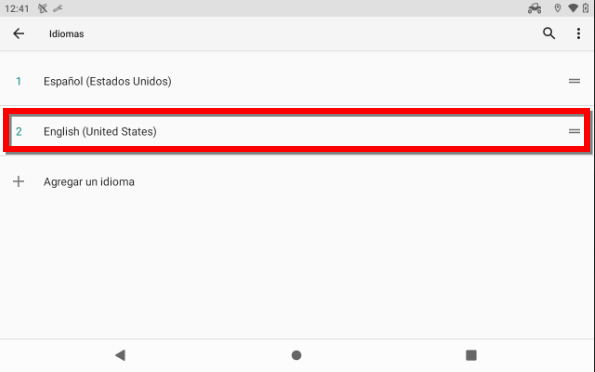Click the number 2 beside English

[x=19, y=132]
